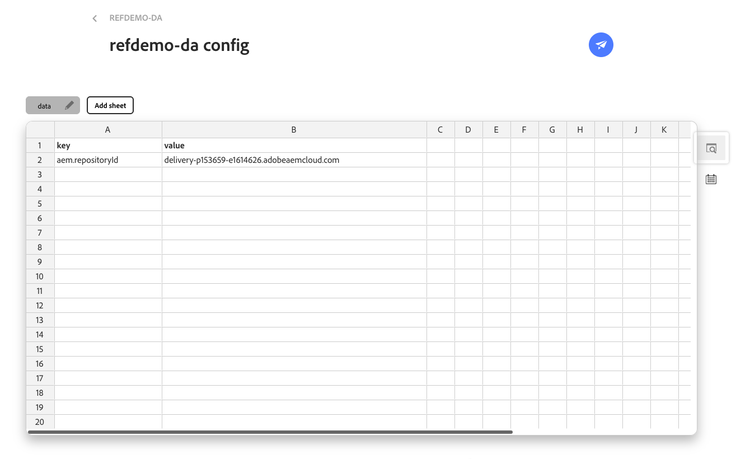Select column C header
This screenshot has height=459, width=750.
[x=440, y=130]
